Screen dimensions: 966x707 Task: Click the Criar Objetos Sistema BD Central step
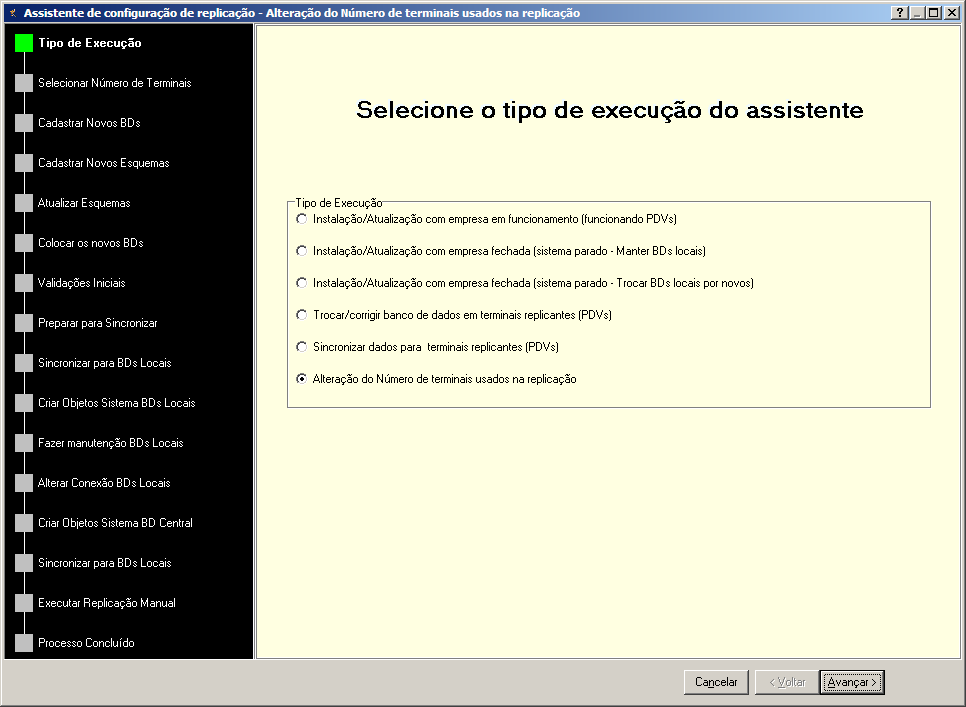(115, 523)
